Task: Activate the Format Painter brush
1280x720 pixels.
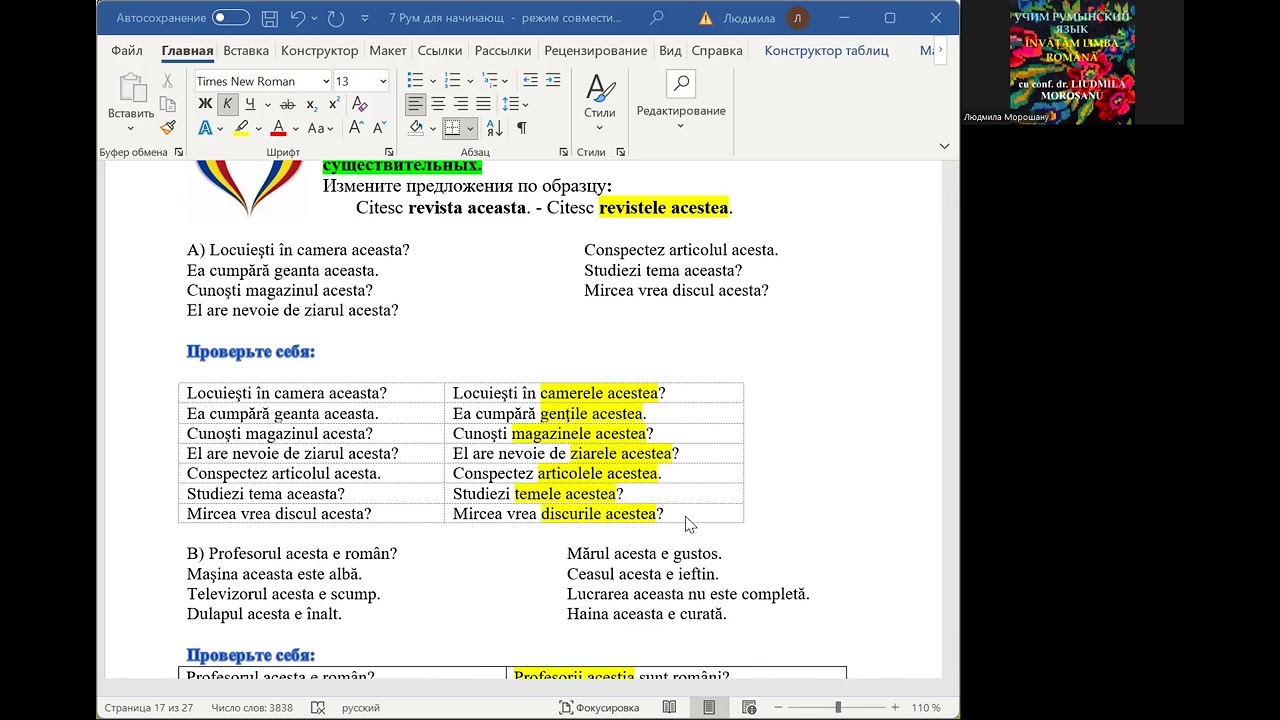Action: 168,128
